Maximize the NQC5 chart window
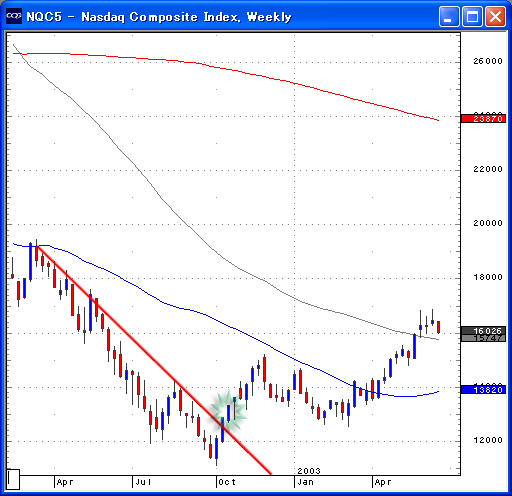The height and width of the screenshot is (496, 512). (x=472, y=16)
